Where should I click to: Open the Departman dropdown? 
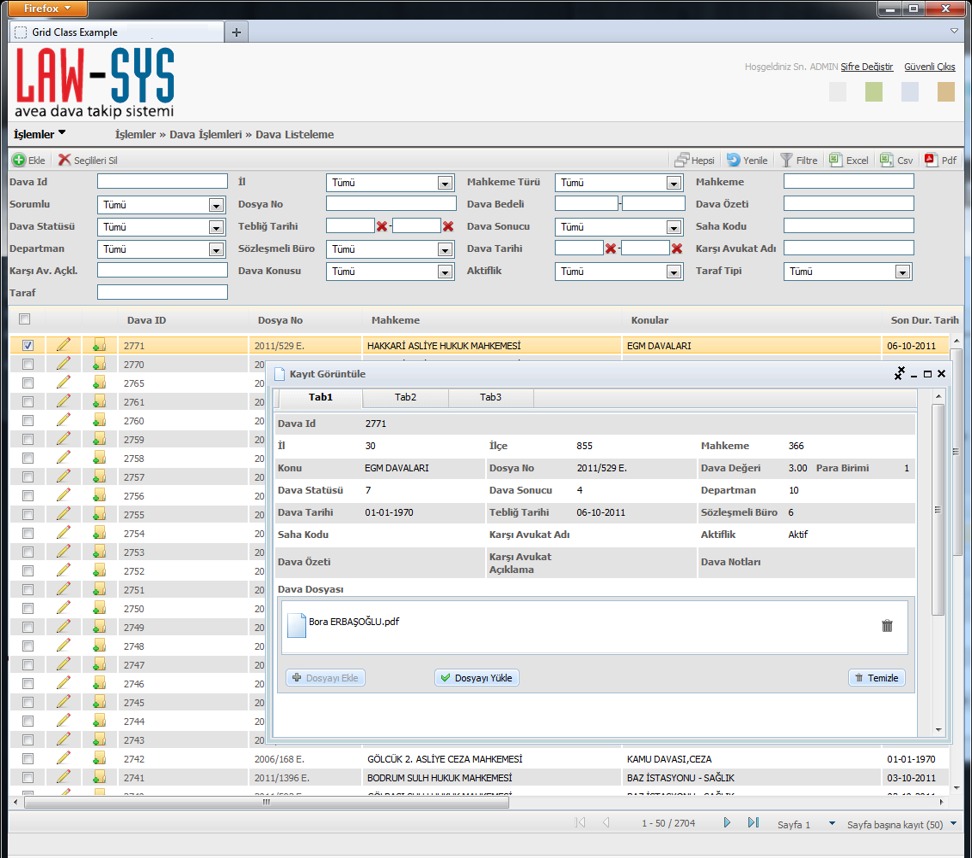point(161,249)
